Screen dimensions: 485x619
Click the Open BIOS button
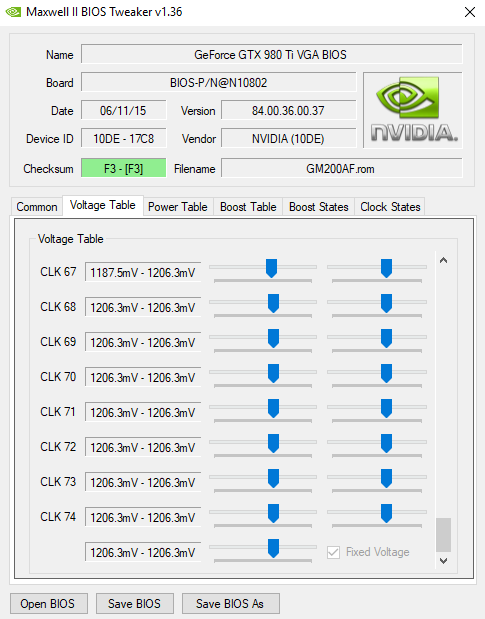(49, 604)
